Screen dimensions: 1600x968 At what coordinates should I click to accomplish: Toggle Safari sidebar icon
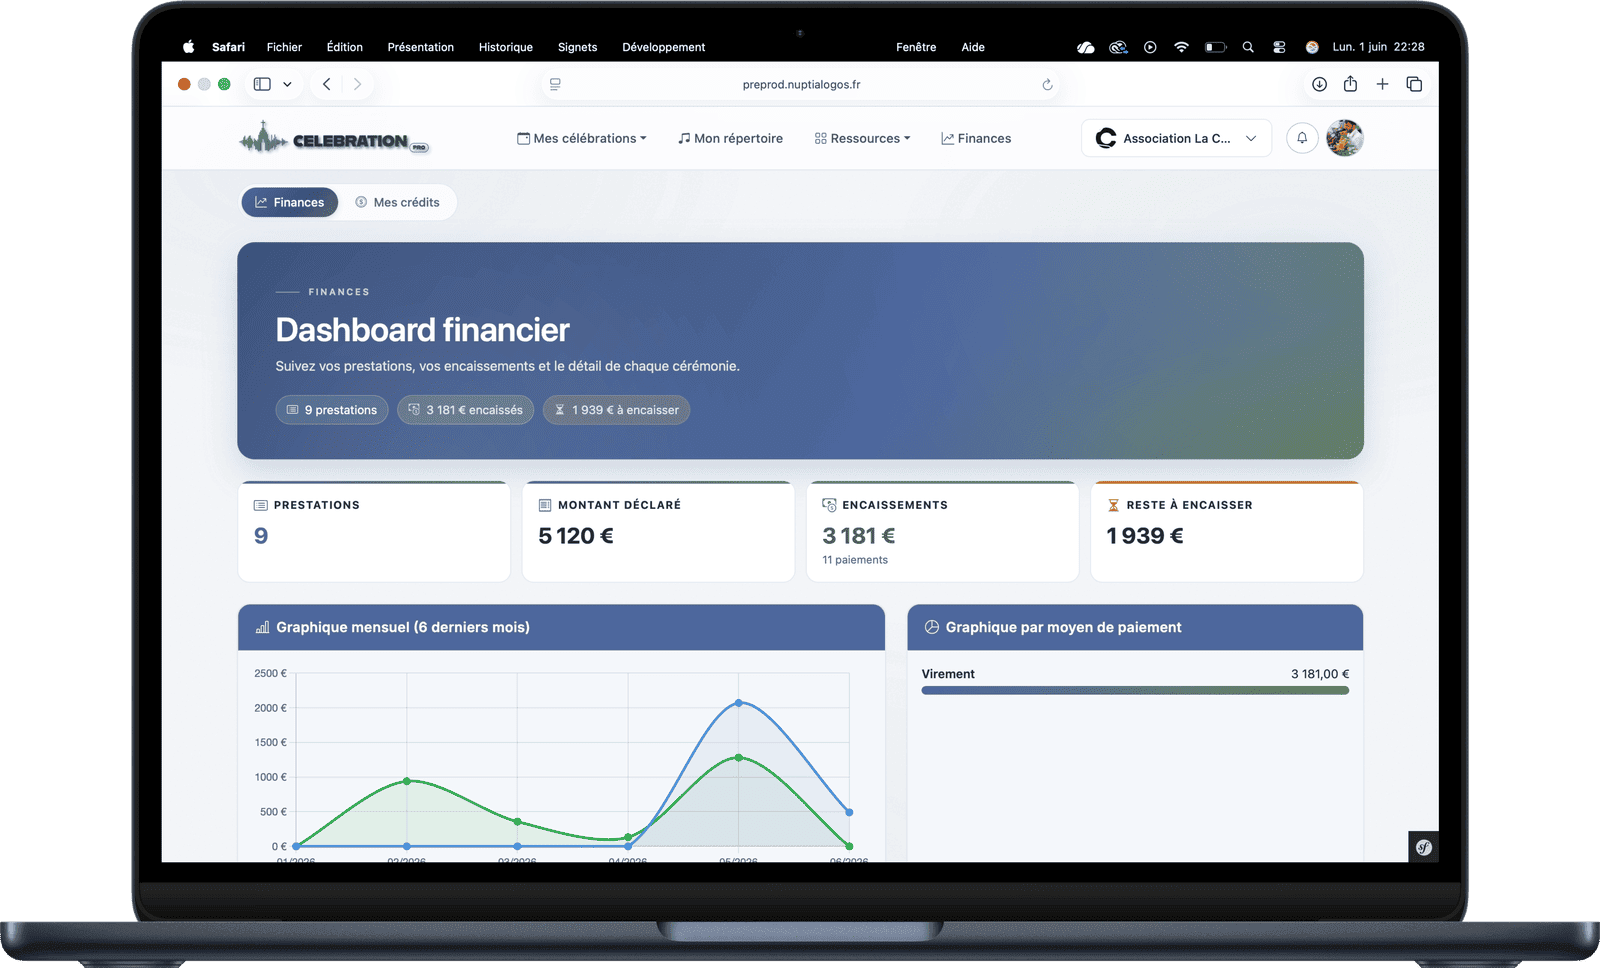(x=262, y=84)
